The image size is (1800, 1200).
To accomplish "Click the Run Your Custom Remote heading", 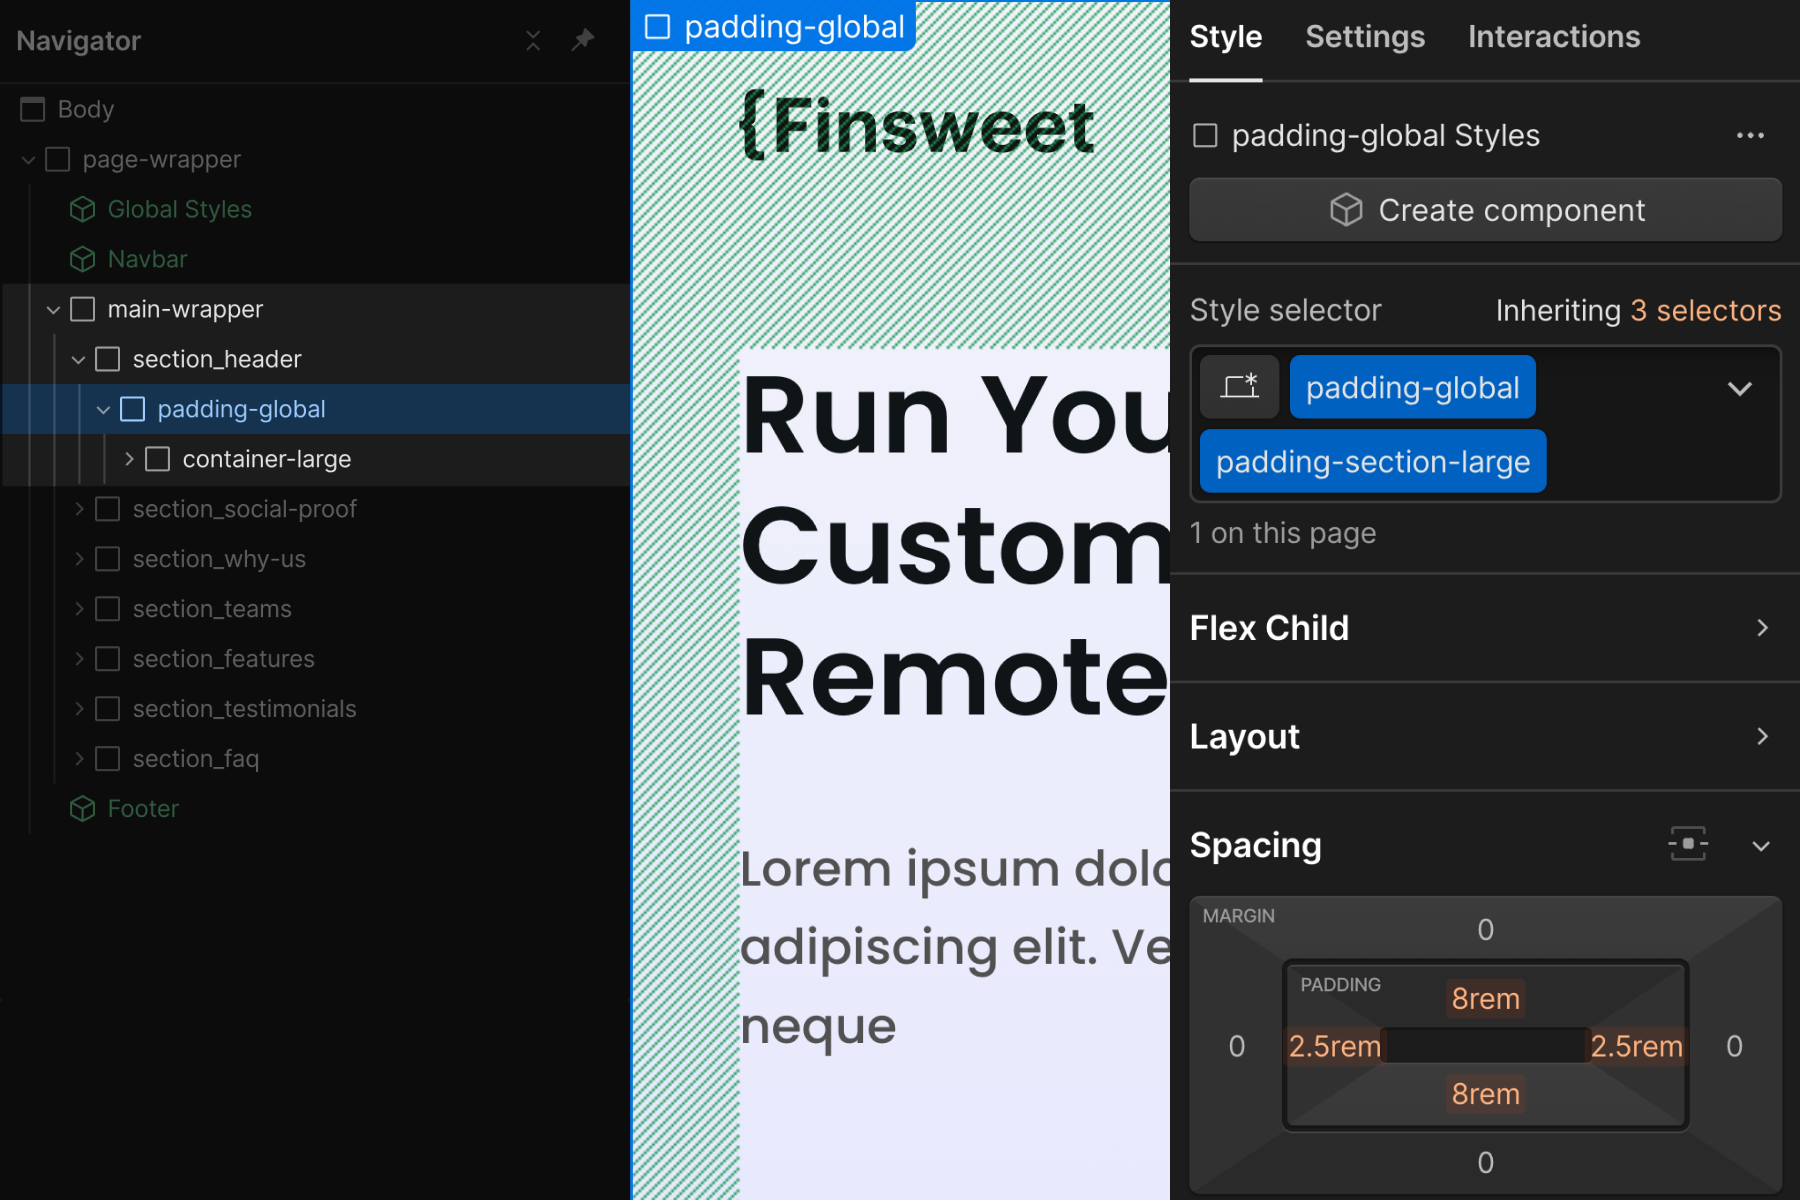I will click(x=955, y=546).
